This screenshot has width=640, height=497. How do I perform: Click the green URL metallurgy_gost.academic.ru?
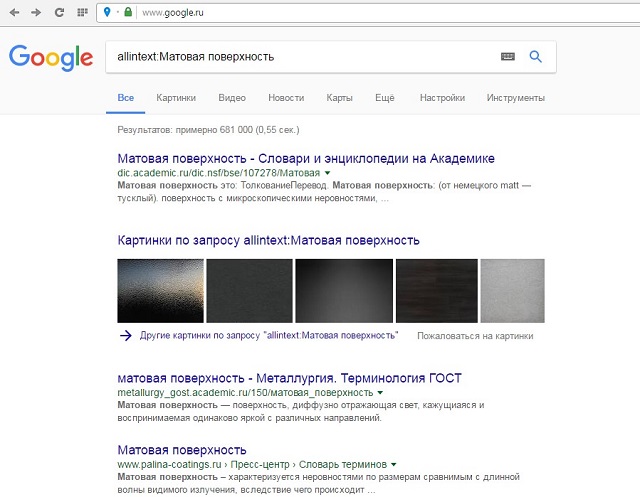pyautogui.click(x=245, y=393)
